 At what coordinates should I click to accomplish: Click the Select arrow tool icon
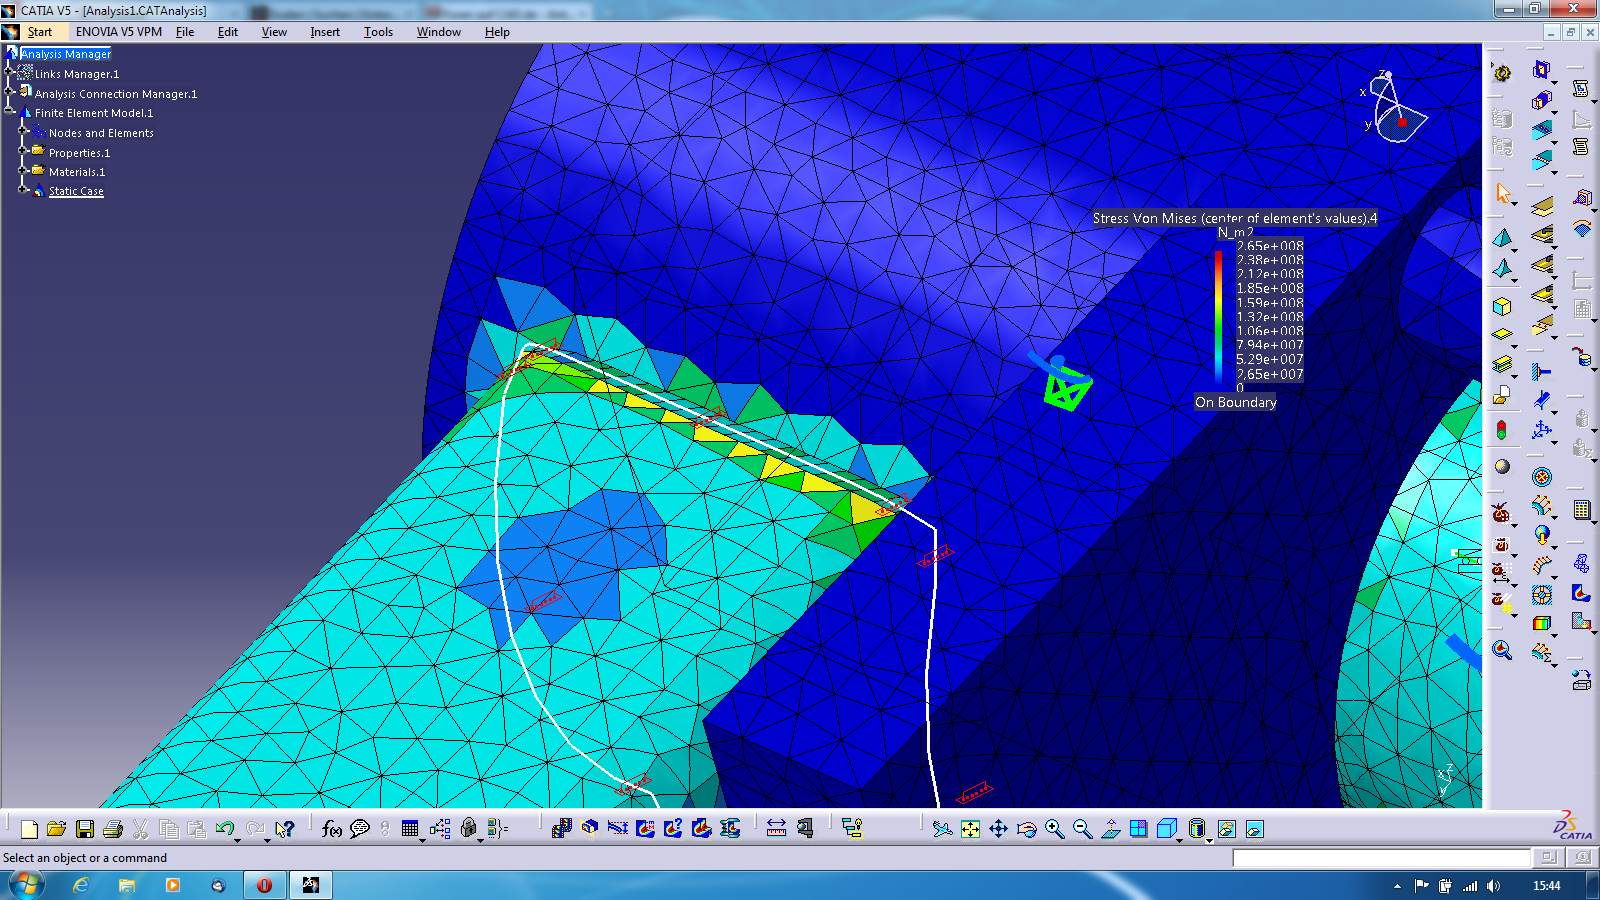[x=1503, y=193]
